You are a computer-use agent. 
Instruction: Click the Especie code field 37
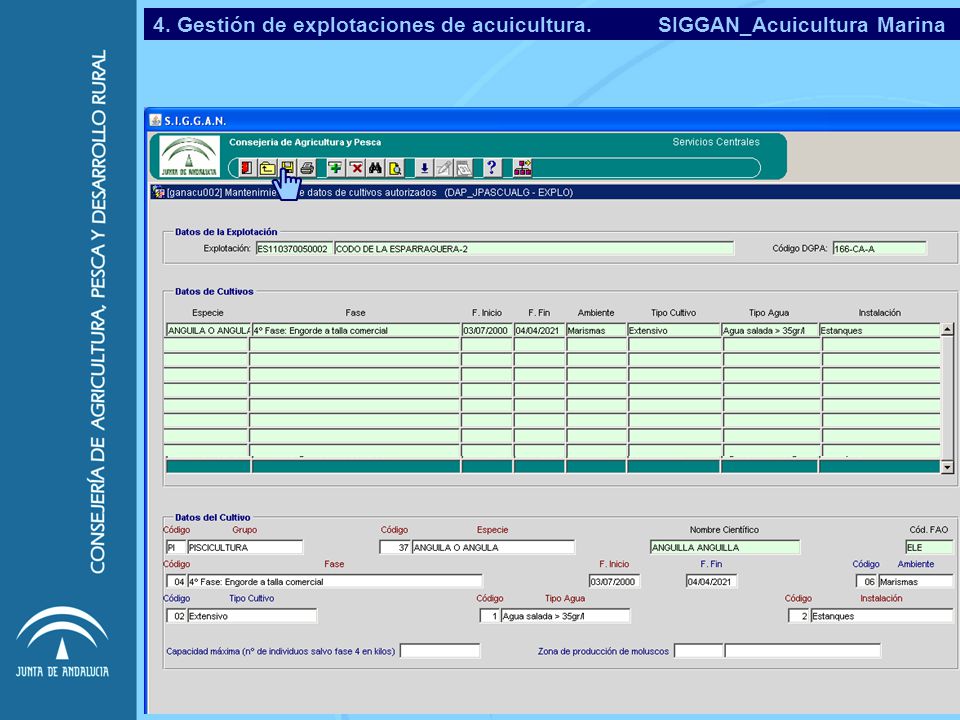tap(395, 547)
